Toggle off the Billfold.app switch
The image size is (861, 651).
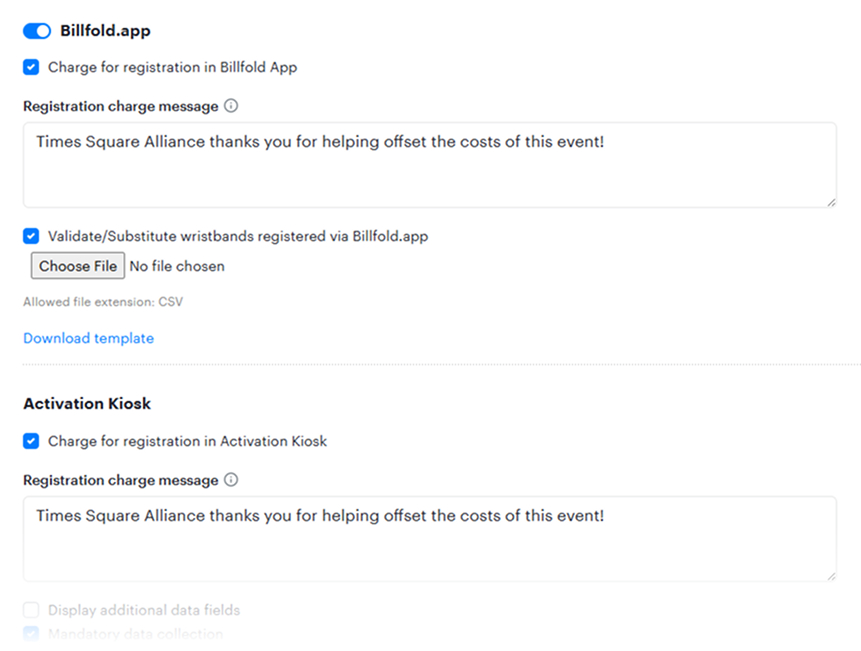tap(36, 30)
